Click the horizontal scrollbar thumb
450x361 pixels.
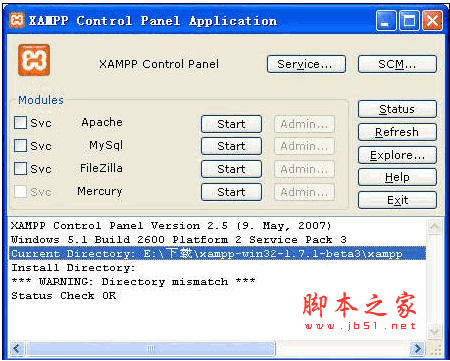click(151, 349)
